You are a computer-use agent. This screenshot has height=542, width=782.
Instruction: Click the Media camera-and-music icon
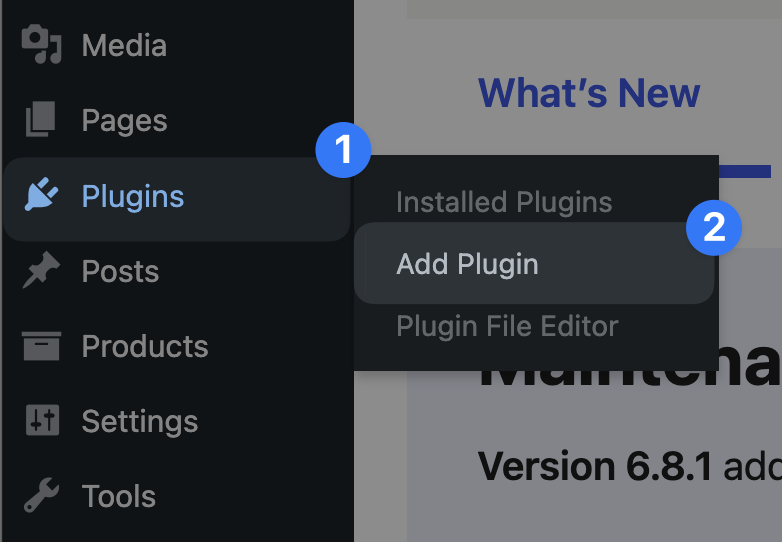tap(41, 45)
